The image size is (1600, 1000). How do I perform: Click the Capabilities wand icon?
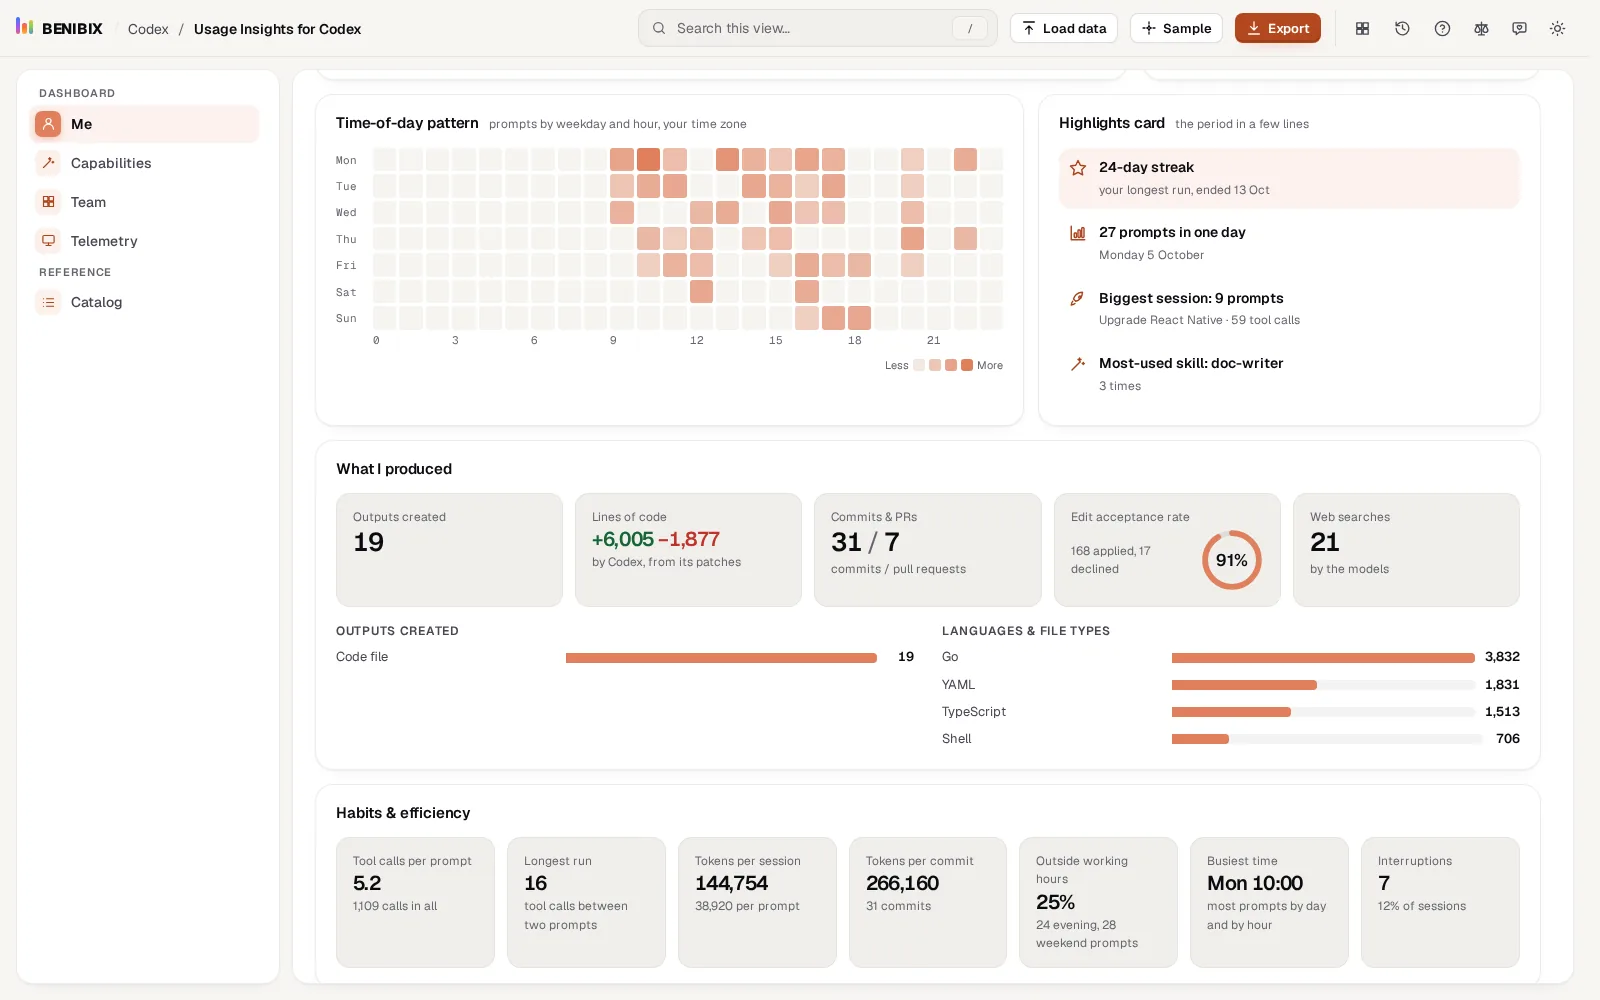[x=48, y=163]
